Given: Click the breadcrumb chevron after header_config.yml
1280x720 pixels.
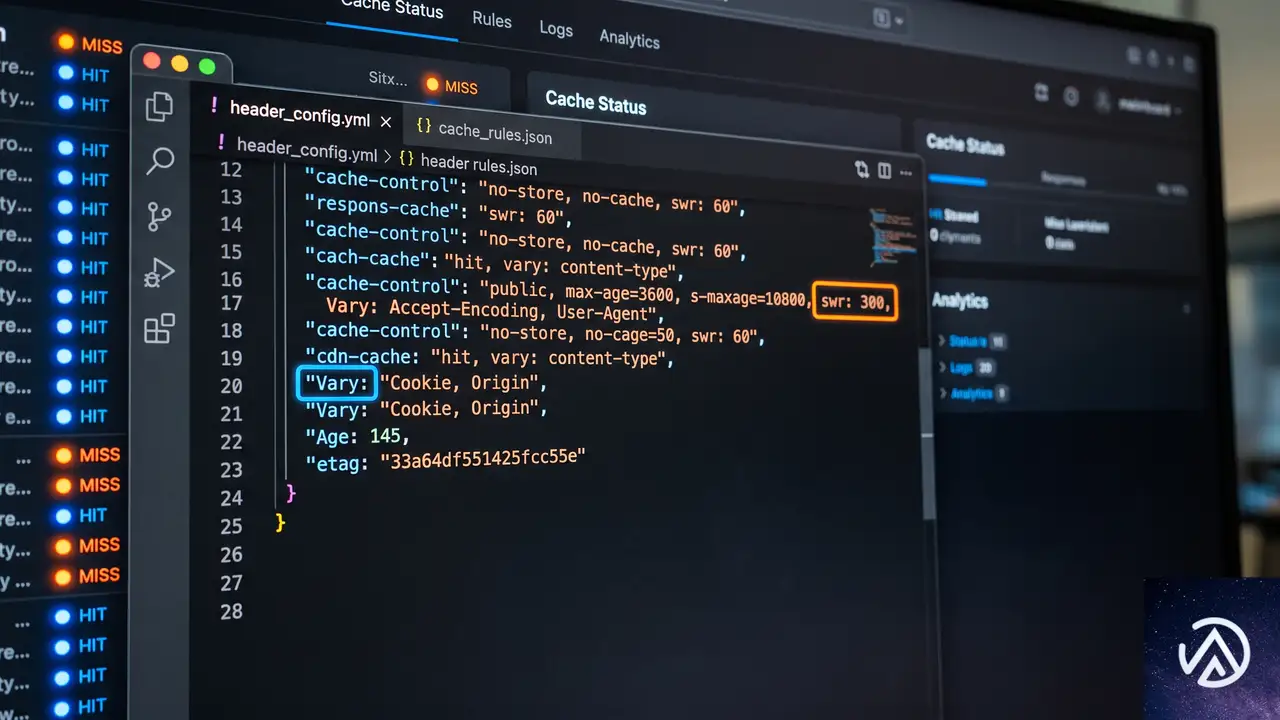Looking at the screenshot, I should 388,157.
